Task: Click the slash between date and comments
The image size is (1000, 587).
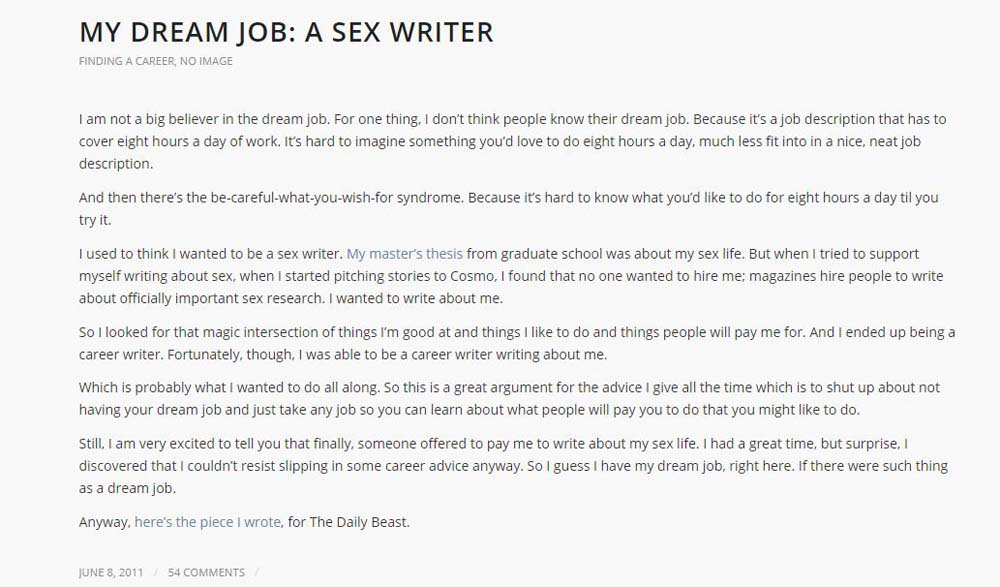Action: click(x=156, y=572)
